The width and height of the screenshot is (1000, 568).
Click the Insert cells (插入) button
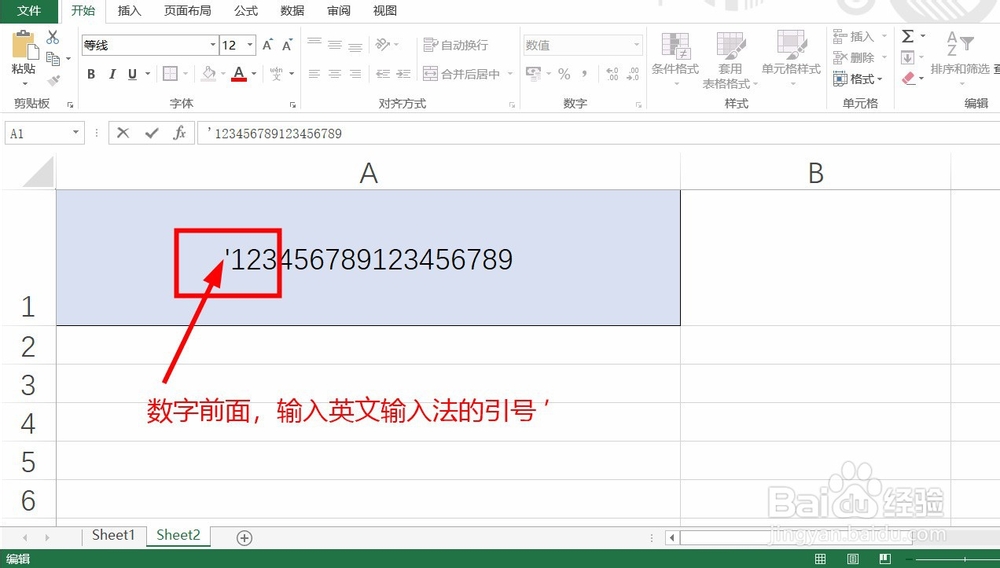coord(853,36)
